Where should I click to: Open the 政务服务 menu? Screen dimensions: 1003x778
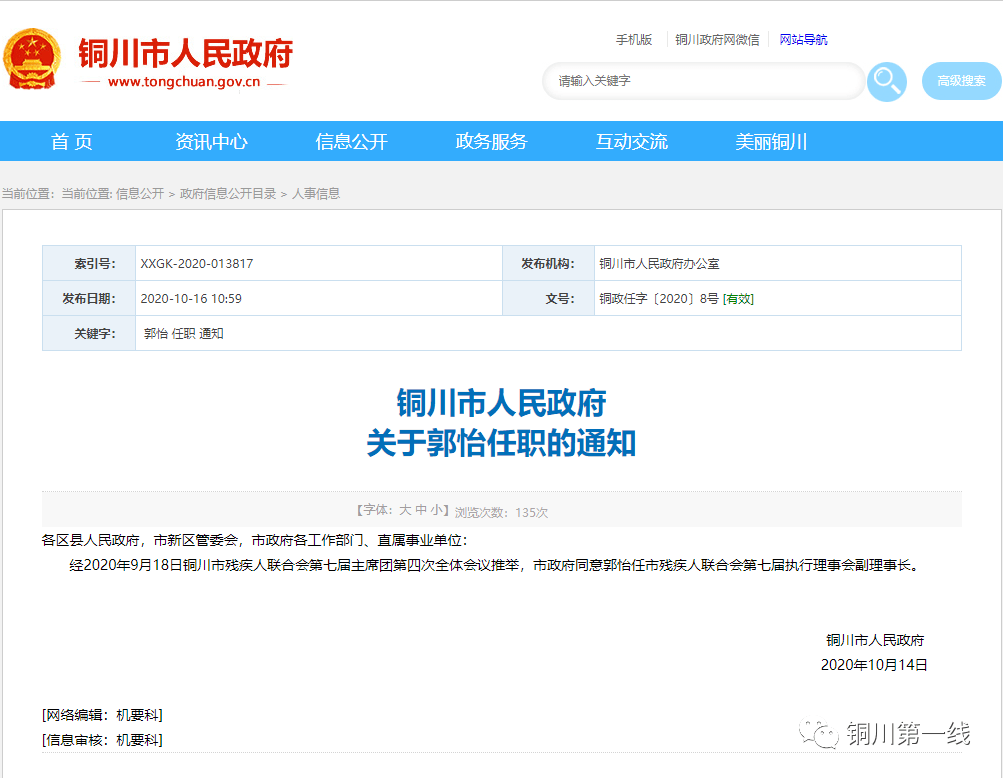coord(491,141)
